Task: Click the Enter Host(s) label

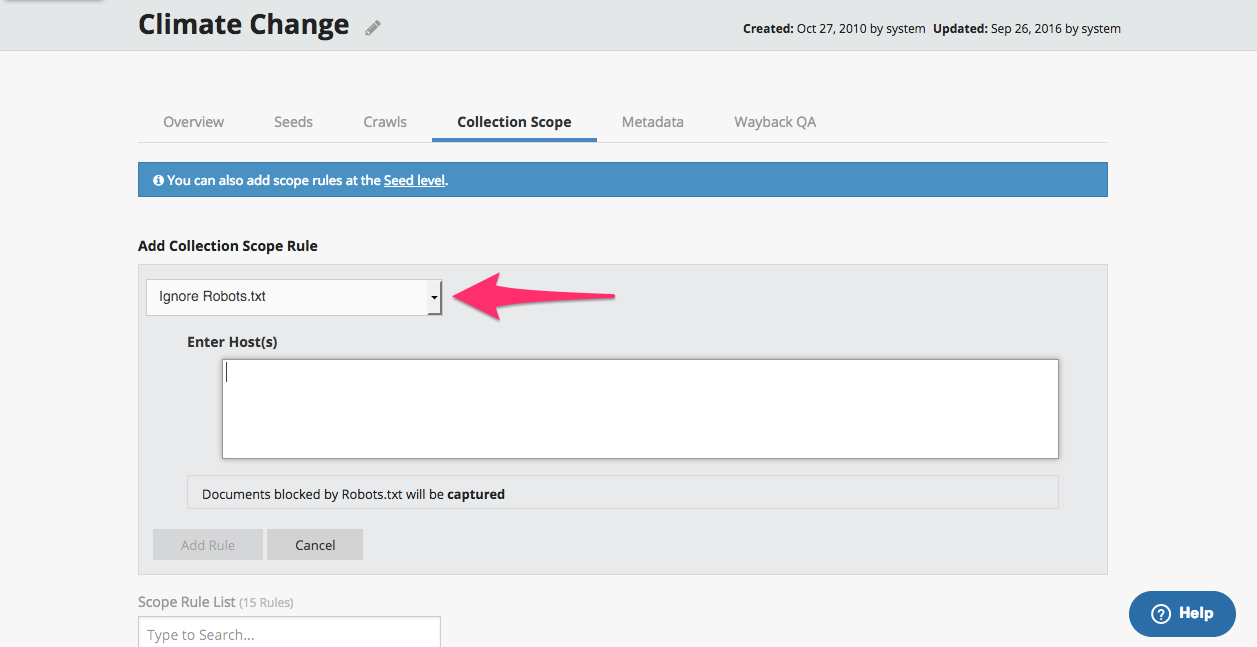Action: pos(232,342)
